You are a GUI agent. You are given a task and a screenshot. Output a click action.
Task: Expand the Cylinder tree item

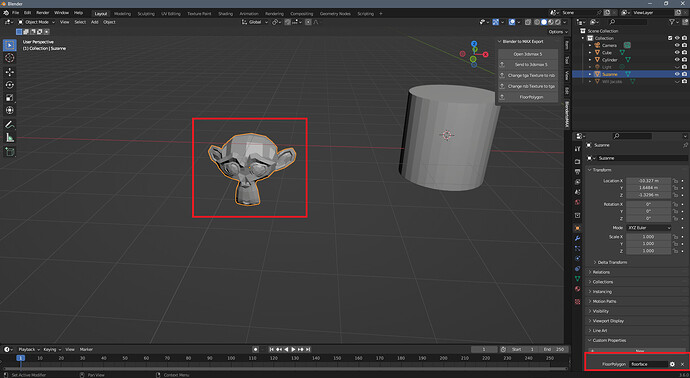tap(590, 59)
